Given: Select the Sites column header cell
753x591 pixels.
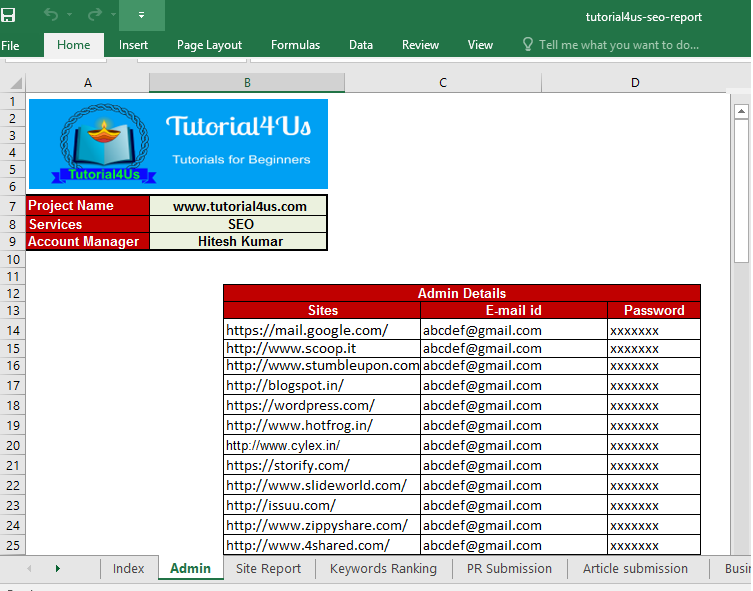Looking at the screenshot, I should click(322, 310).
